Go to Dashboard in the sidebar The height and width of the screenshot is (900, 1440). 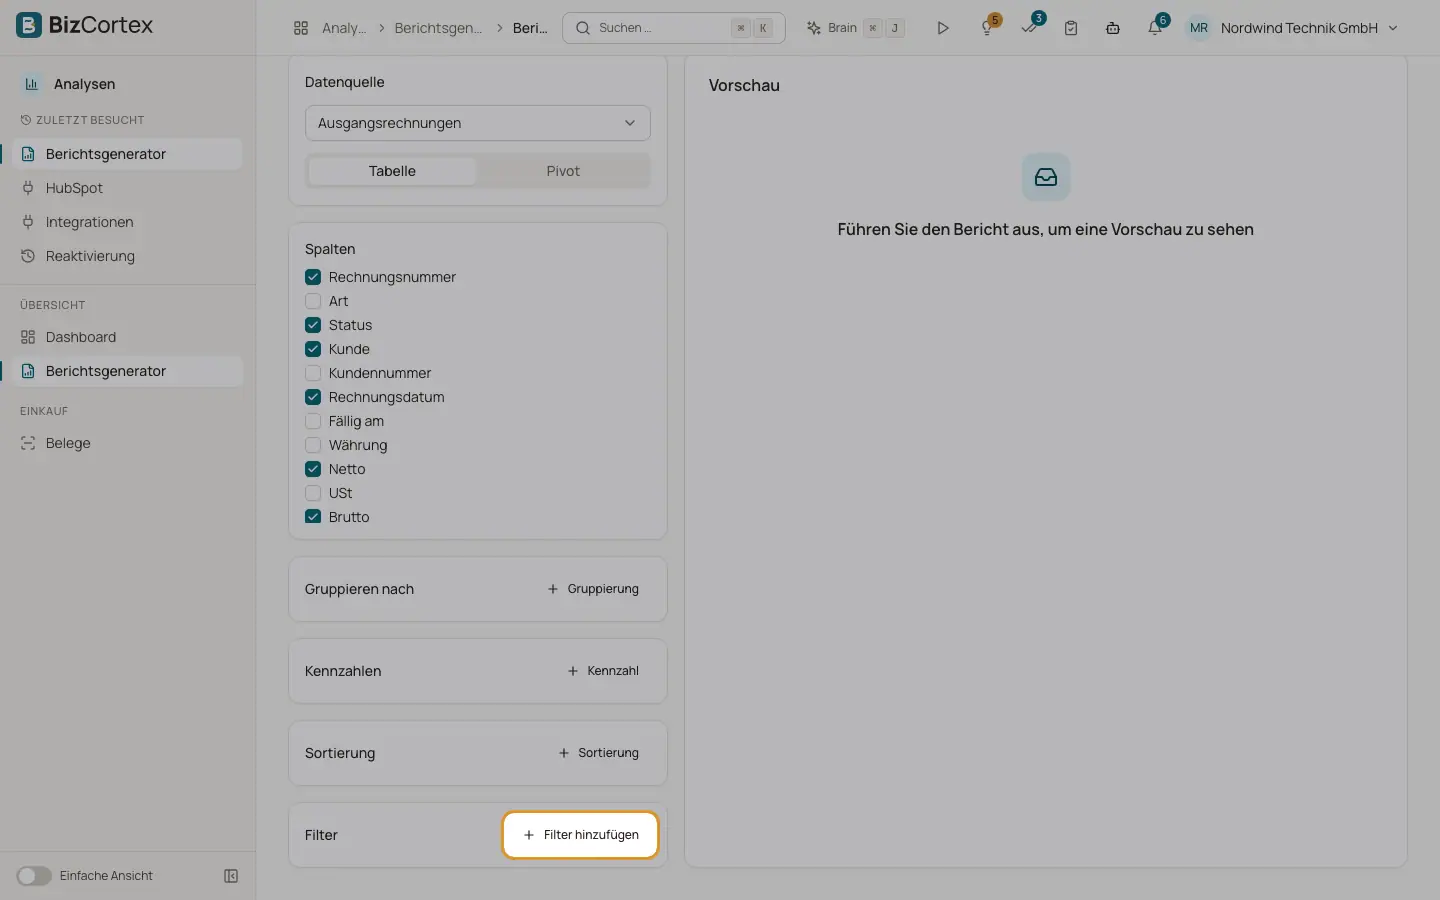point(127,337)
